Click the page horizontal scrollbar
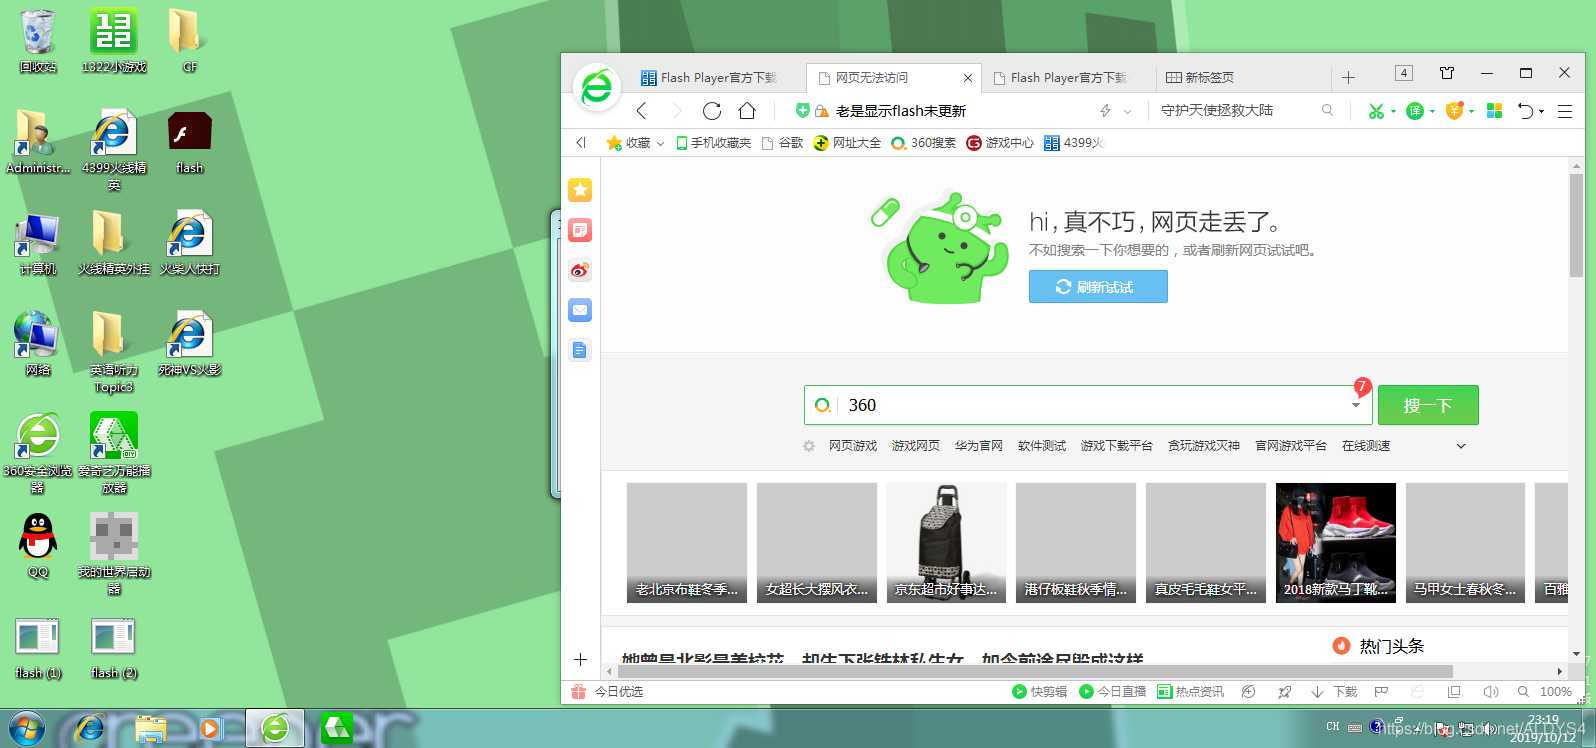 1036,671
